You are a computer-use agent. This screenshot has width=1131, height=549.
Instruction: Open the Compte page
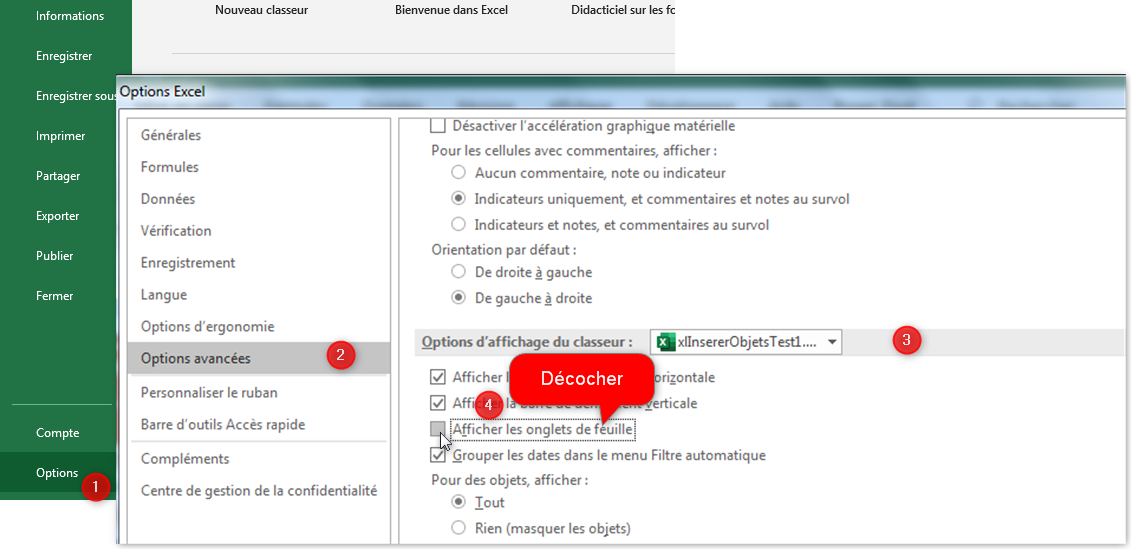tap(58, 433)
